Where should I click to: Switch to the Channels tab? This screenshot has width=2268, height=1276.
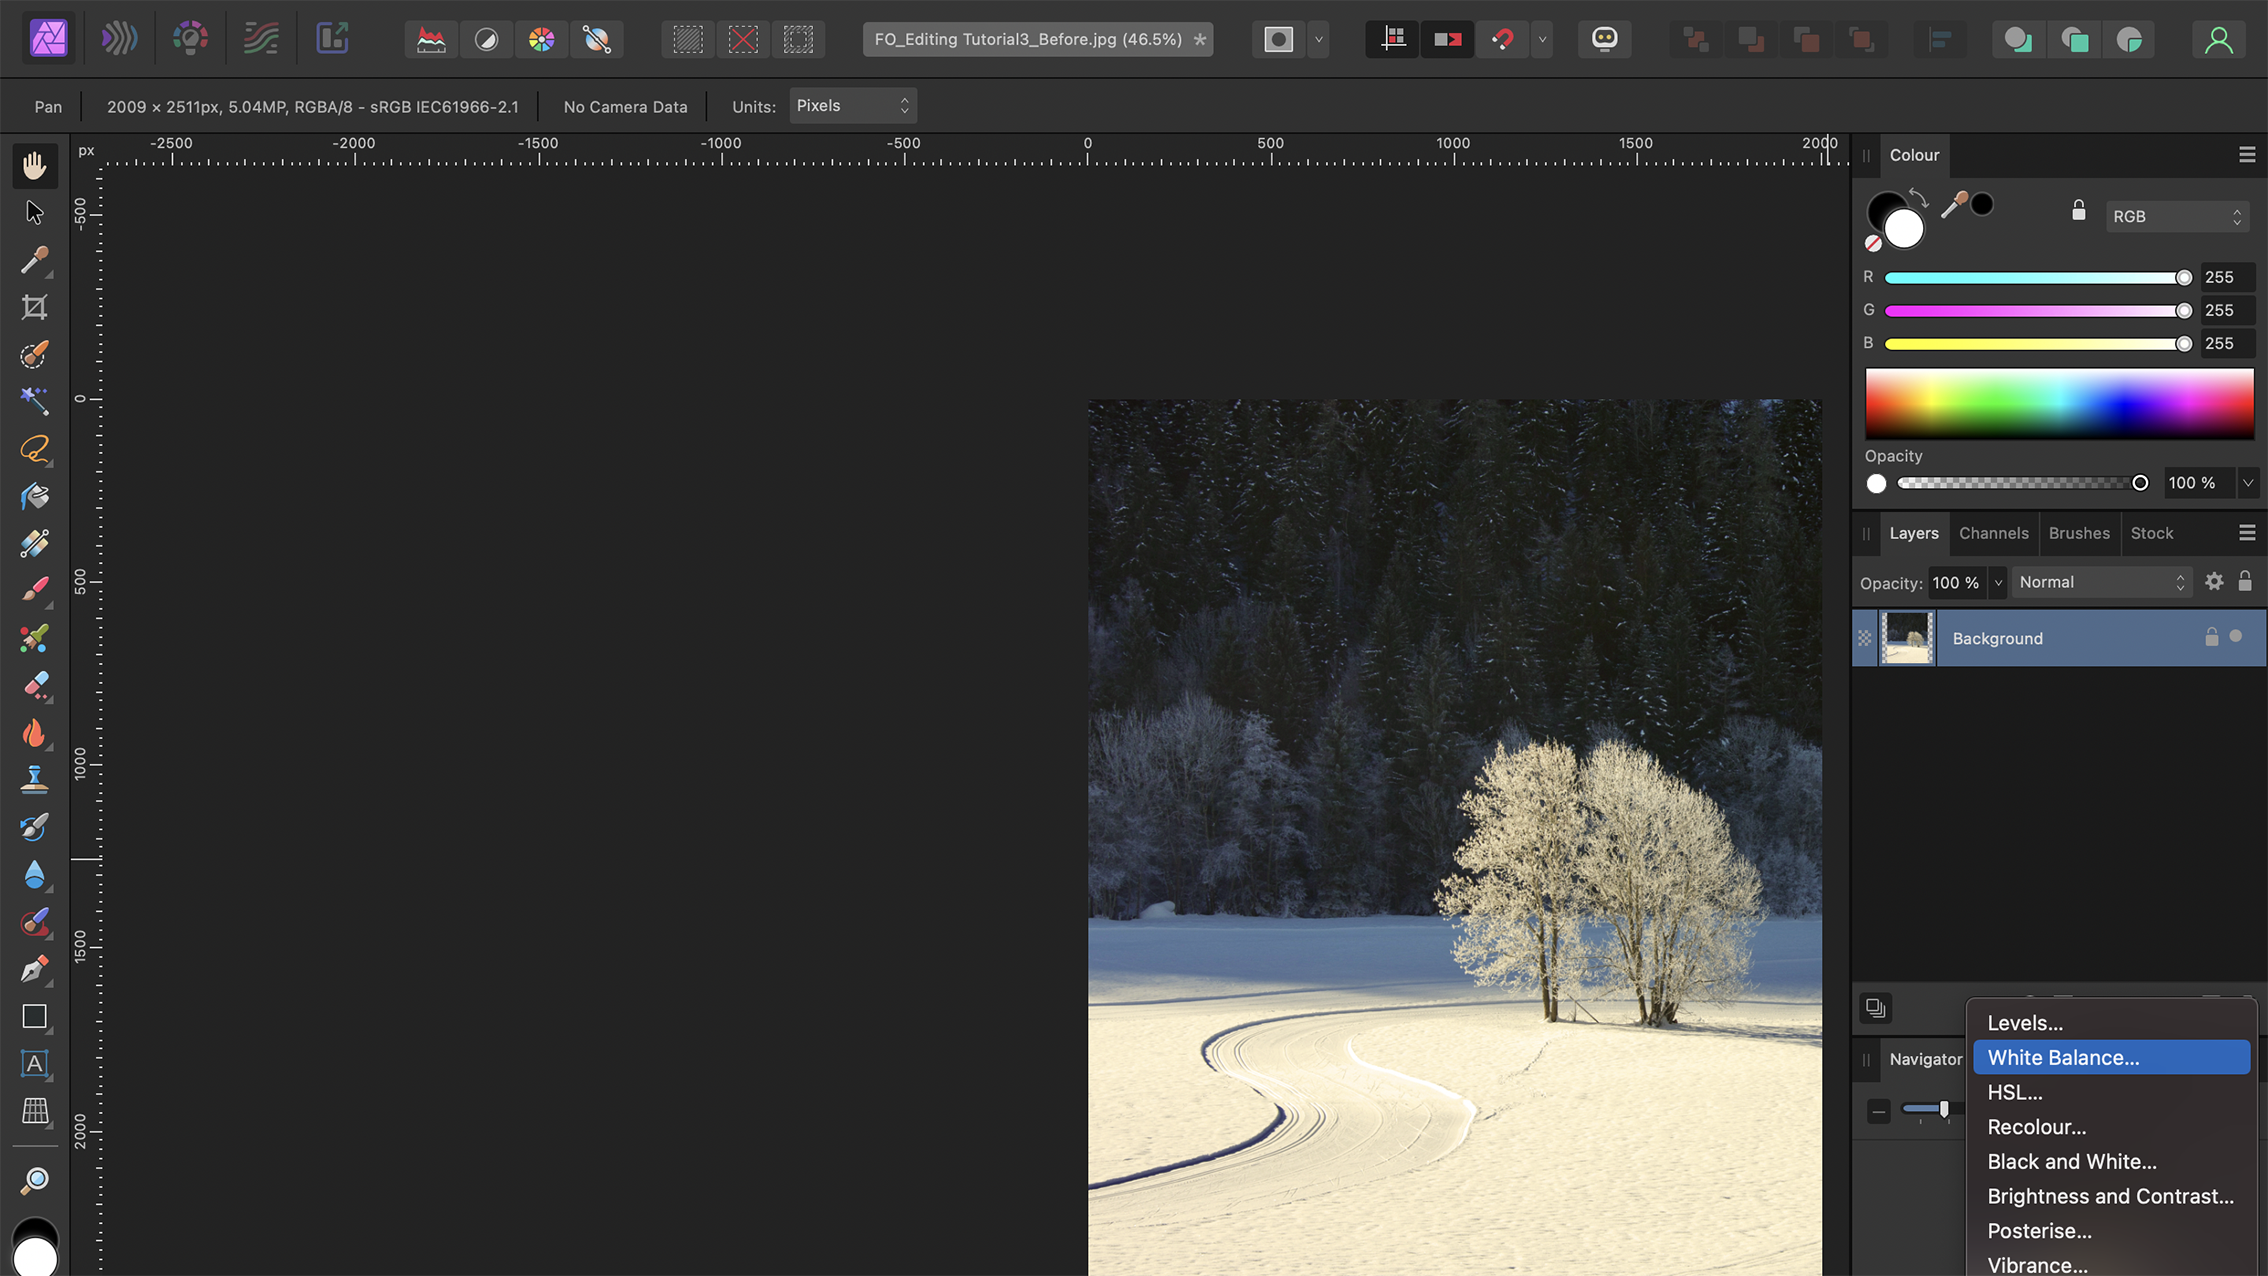tap(1994, 533)
